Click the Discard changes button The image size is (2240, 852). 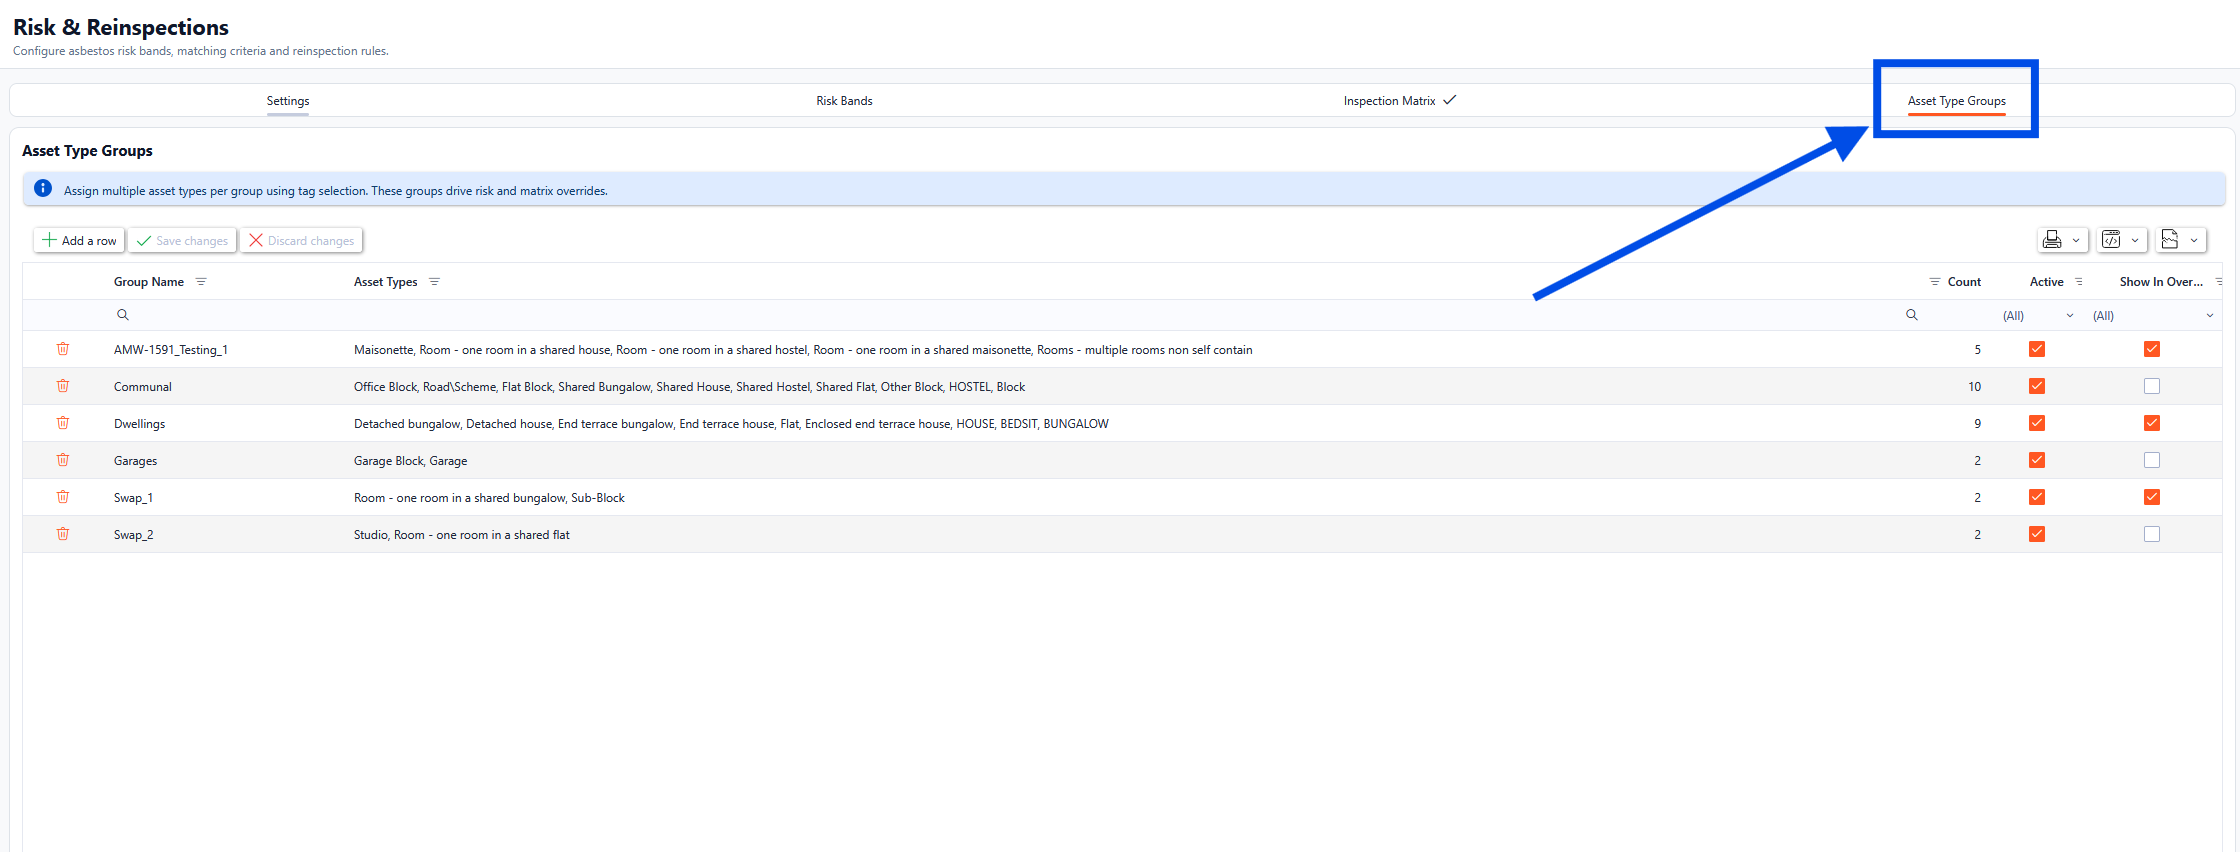click(301, 241)
